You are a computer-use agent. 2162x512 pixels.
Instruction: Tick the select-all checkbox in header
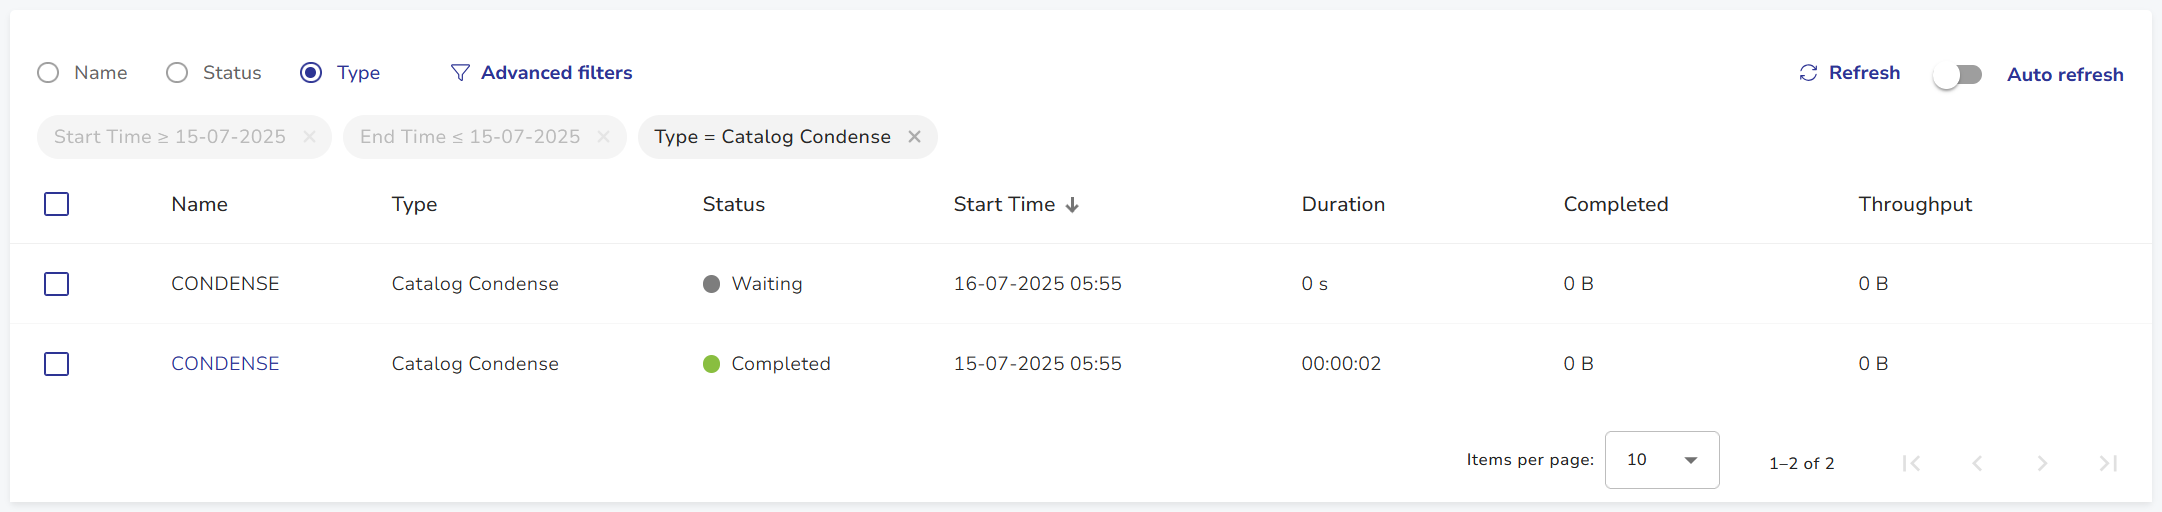click(x=57, y=204)
